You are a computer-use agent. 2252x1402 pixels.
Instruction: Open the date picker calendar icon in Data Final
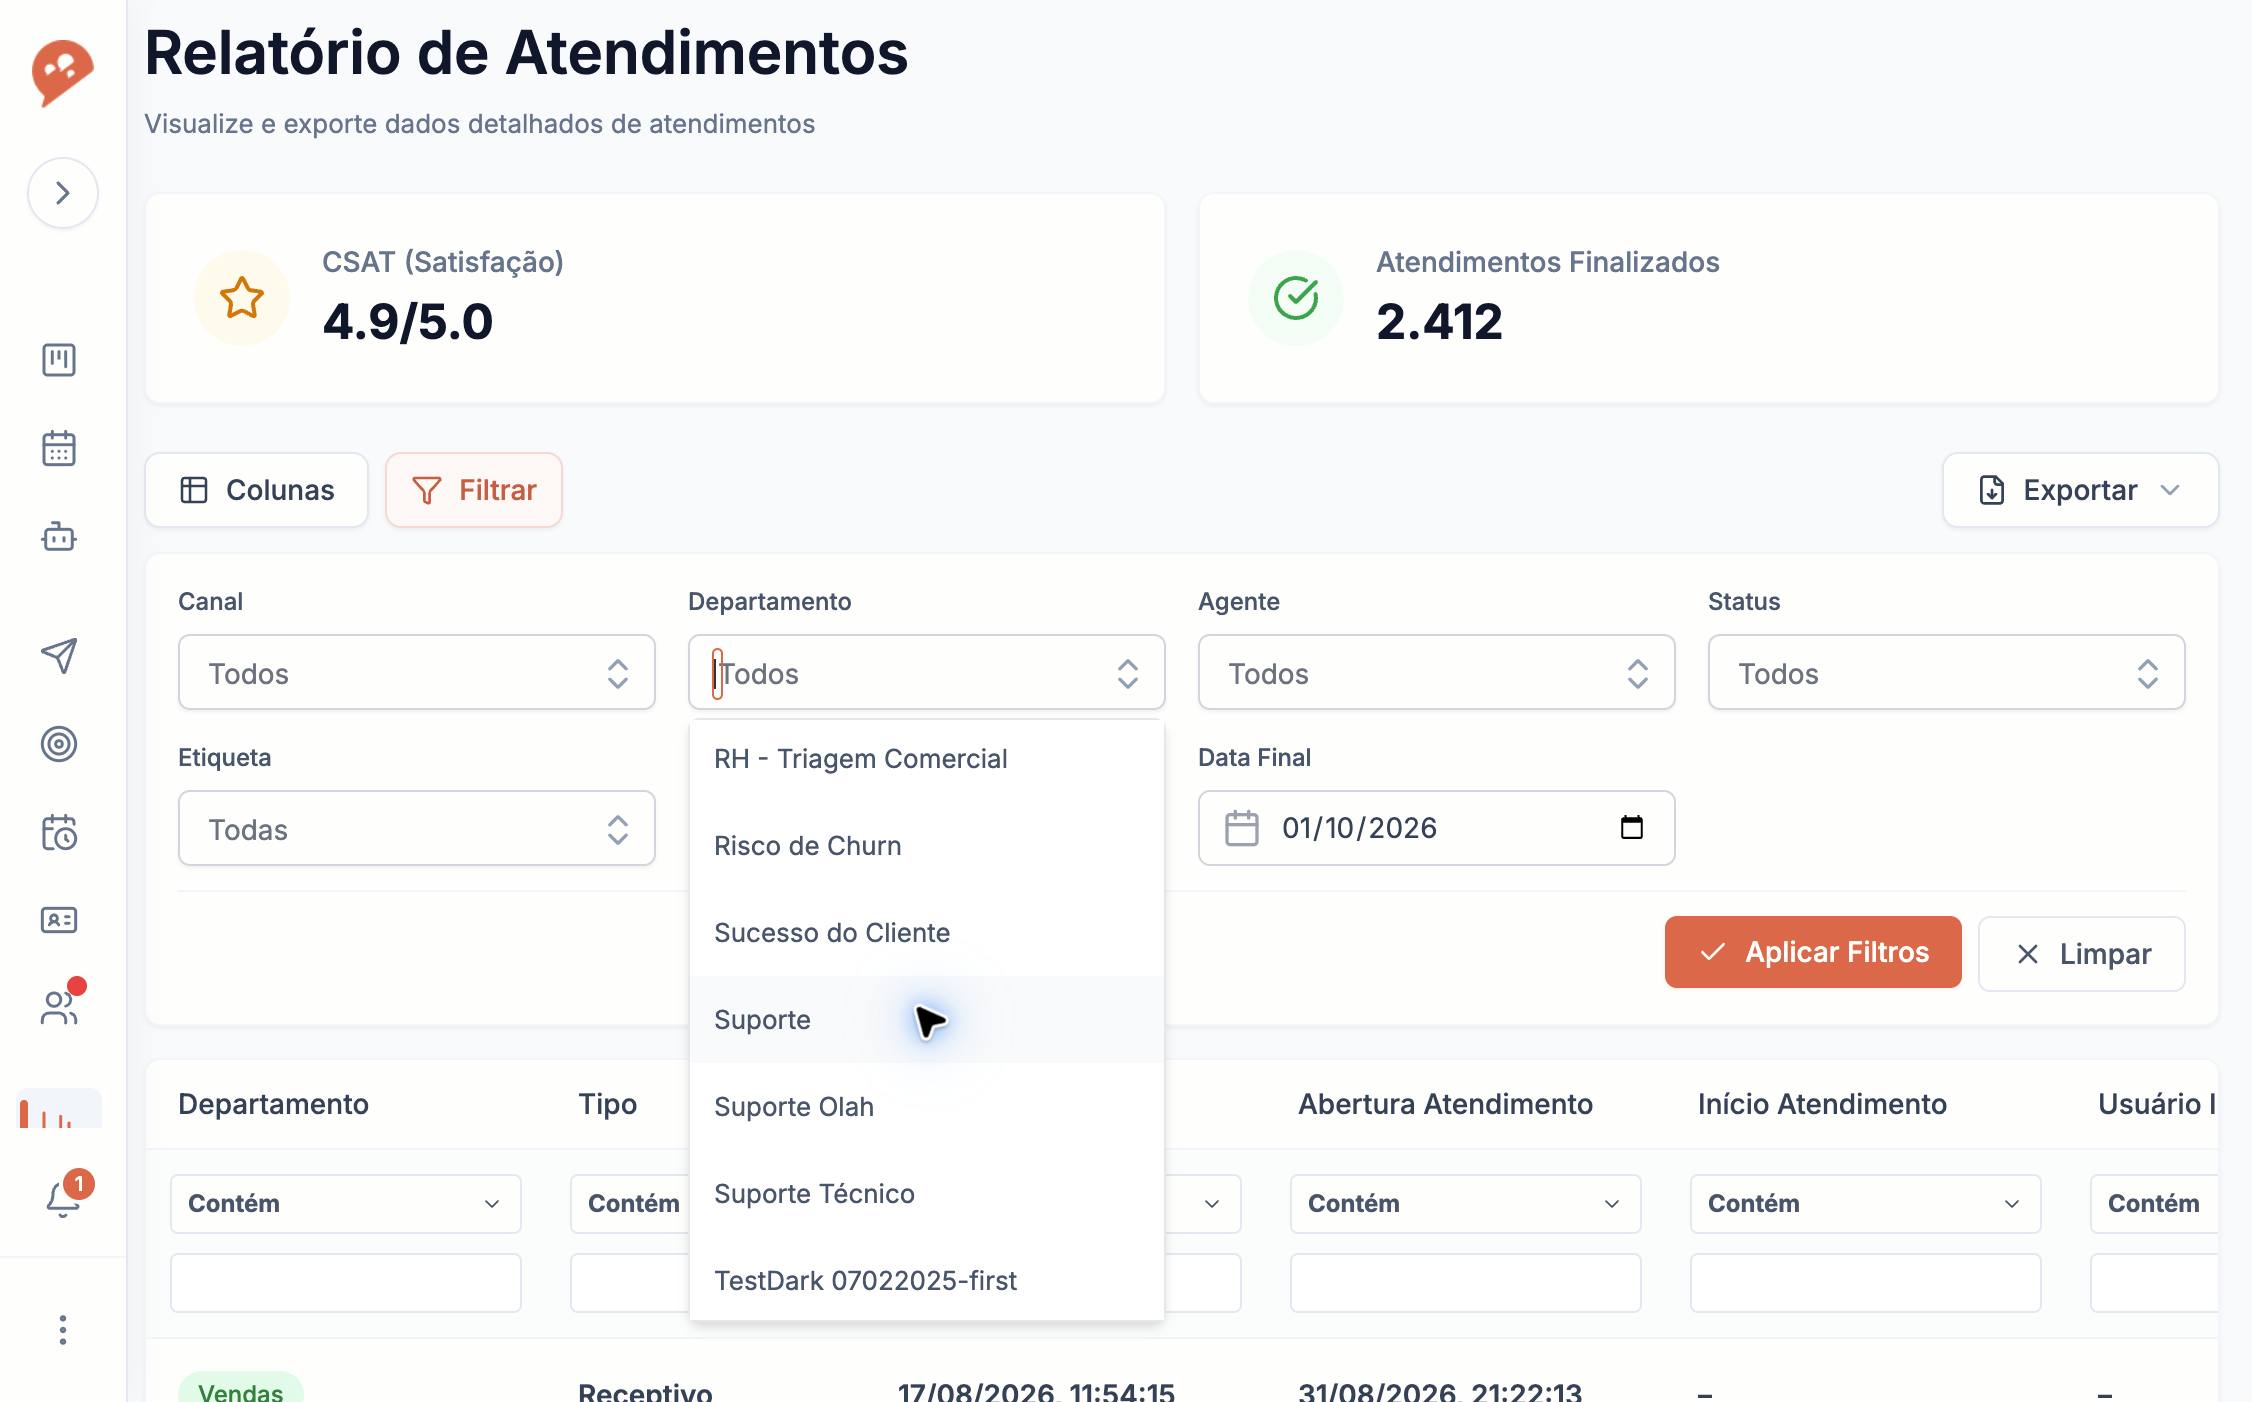coord(1632,828)
